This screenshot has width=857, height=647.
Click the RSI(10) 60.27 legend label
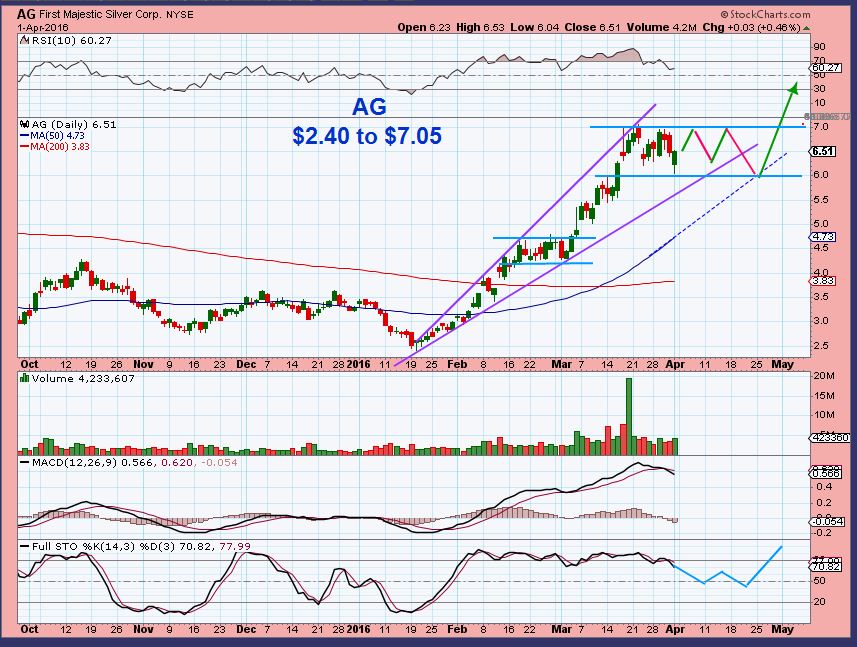(x=72, y=40)
